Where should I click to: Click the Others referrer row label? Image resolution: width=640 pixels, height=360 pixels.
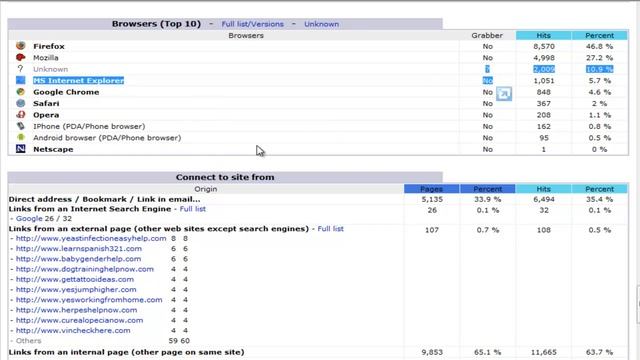tap(29, 340)
